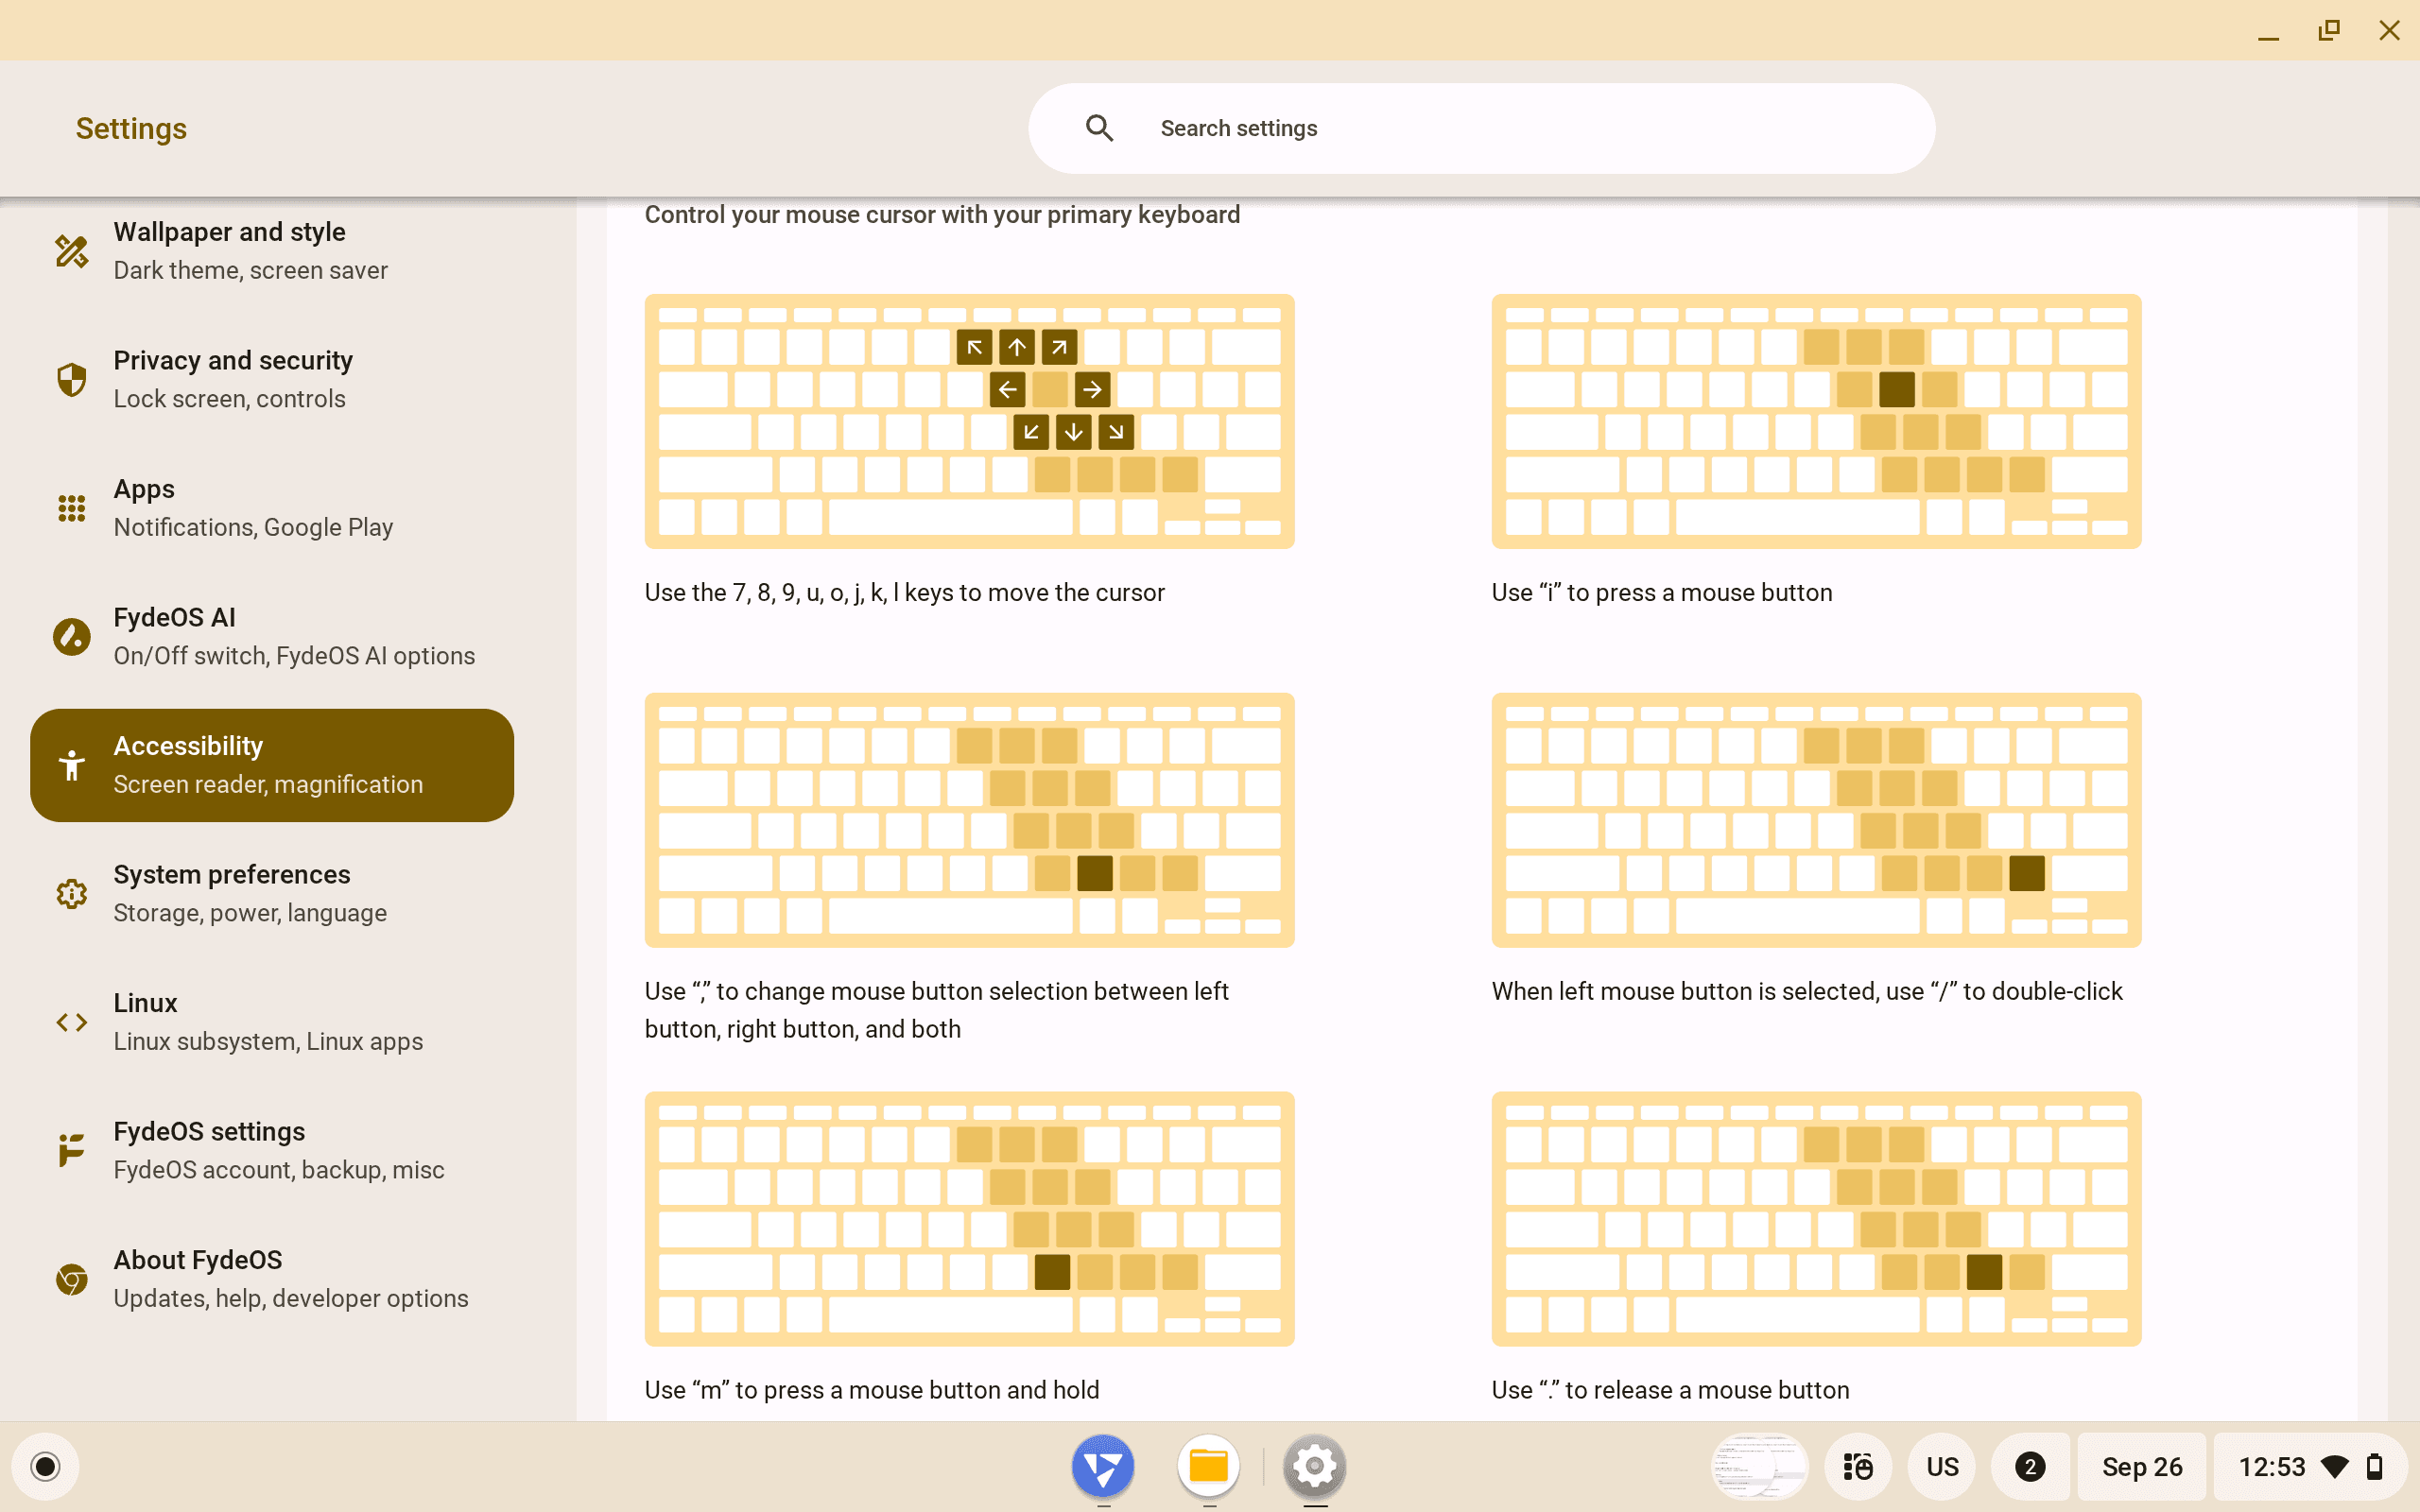Click the About FydeOS logo icon

click(x=71, y=1279)
